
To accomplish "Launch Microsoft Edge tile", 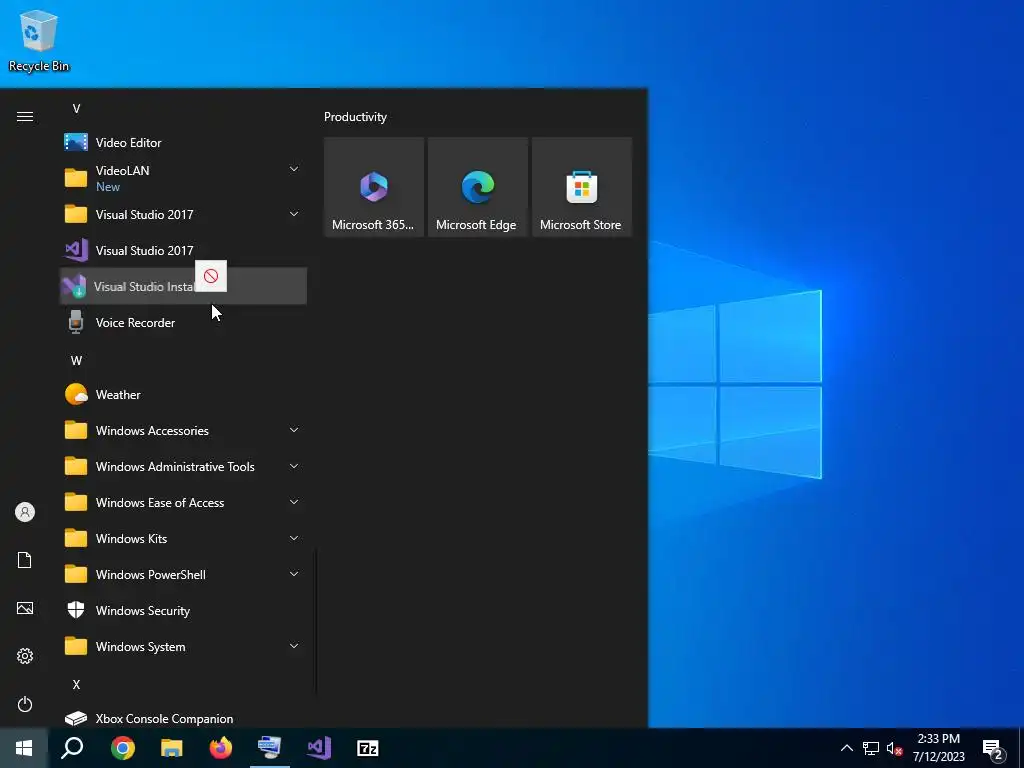I will [x=477, y=187].
